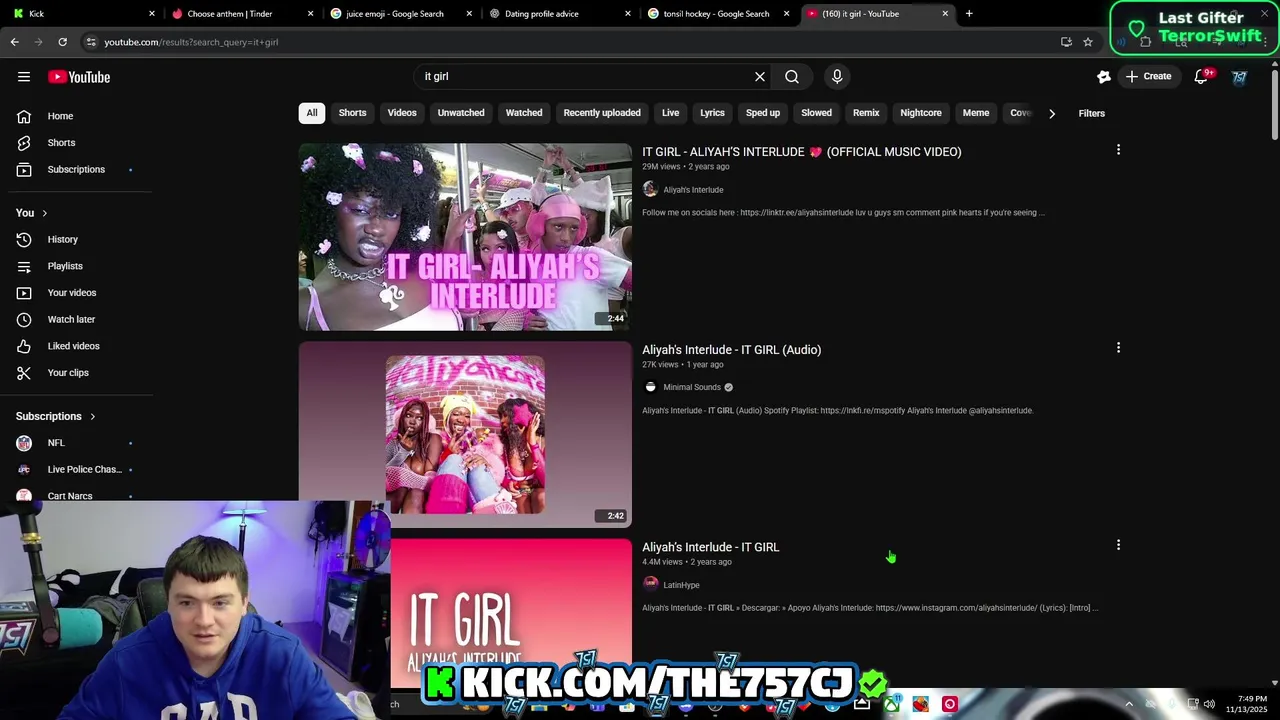
Task: Open the notifications bell
Action: click(x=1202, y=76)
